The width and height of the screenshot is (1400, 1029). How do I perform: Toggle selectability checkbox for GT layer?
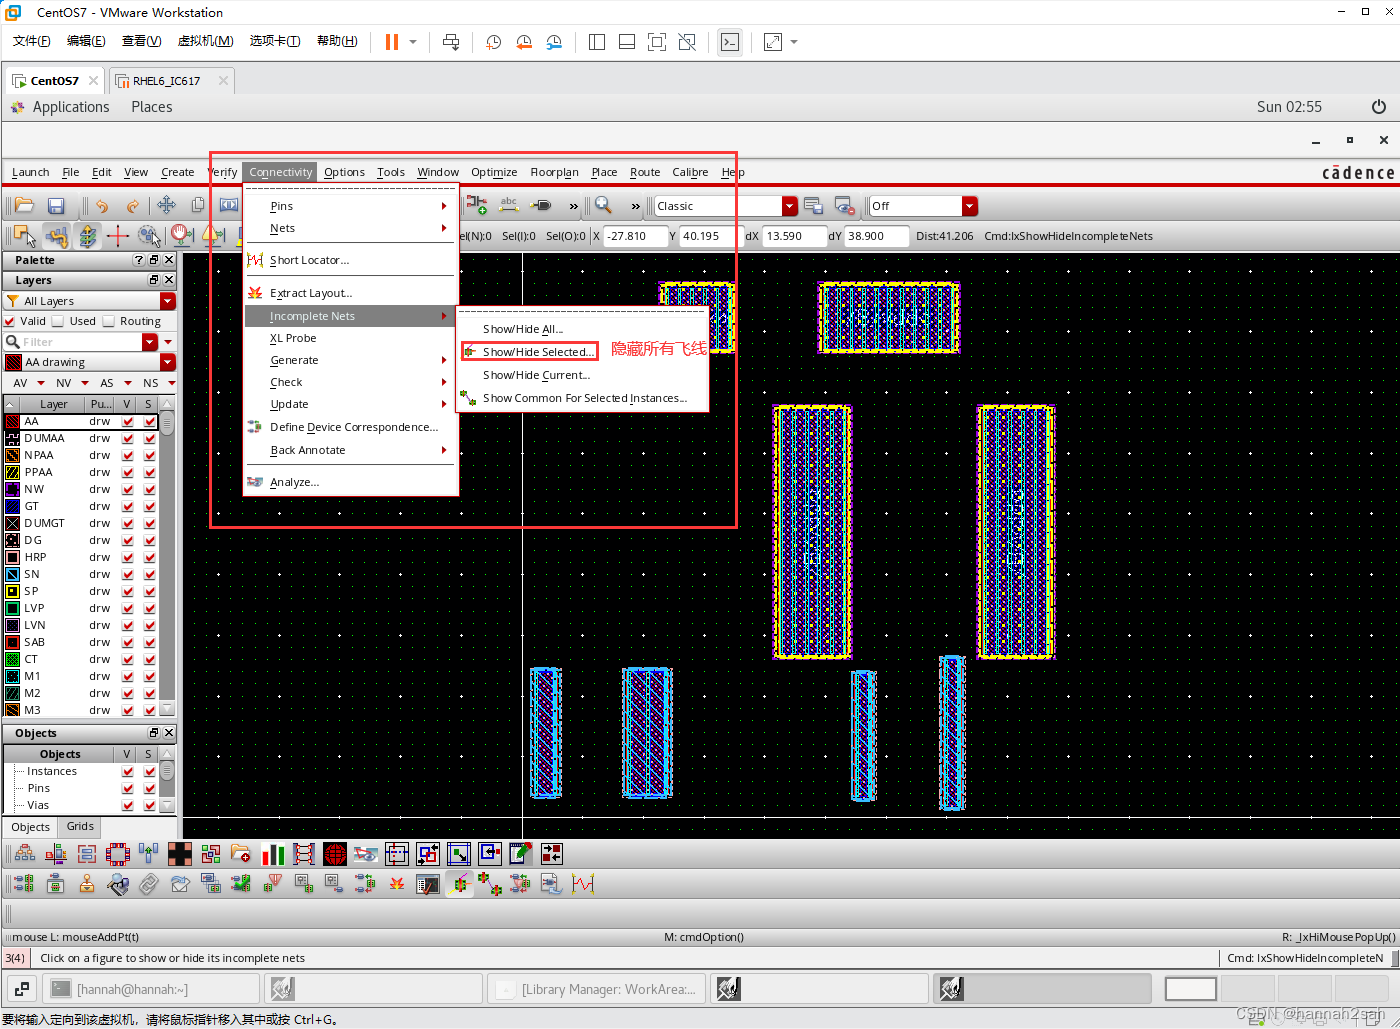150,506
